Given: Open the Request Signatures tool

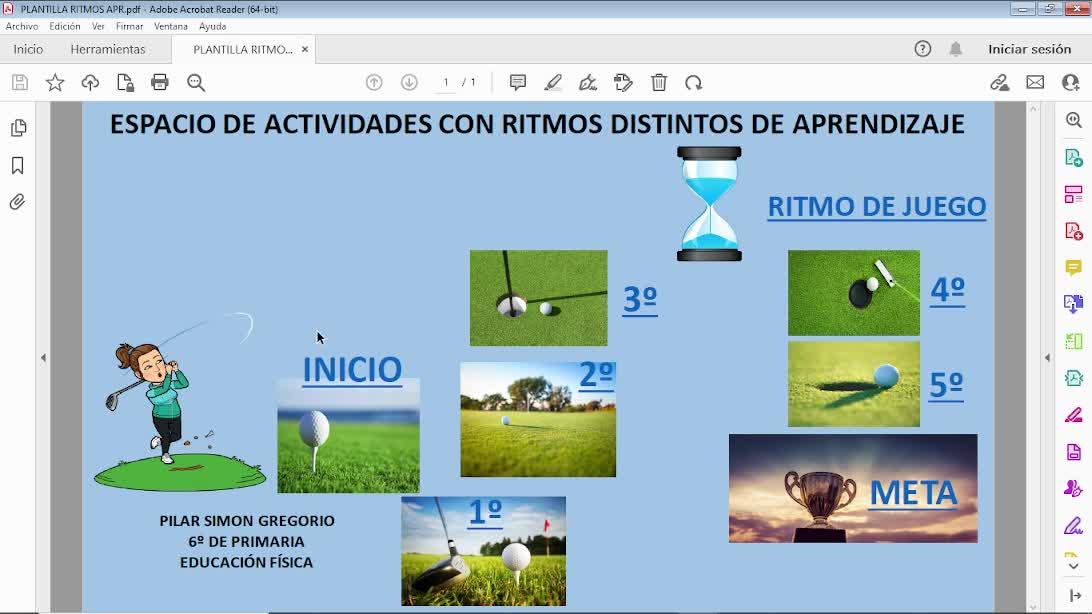Looking at the screenshot, I should pos(1074,489).
